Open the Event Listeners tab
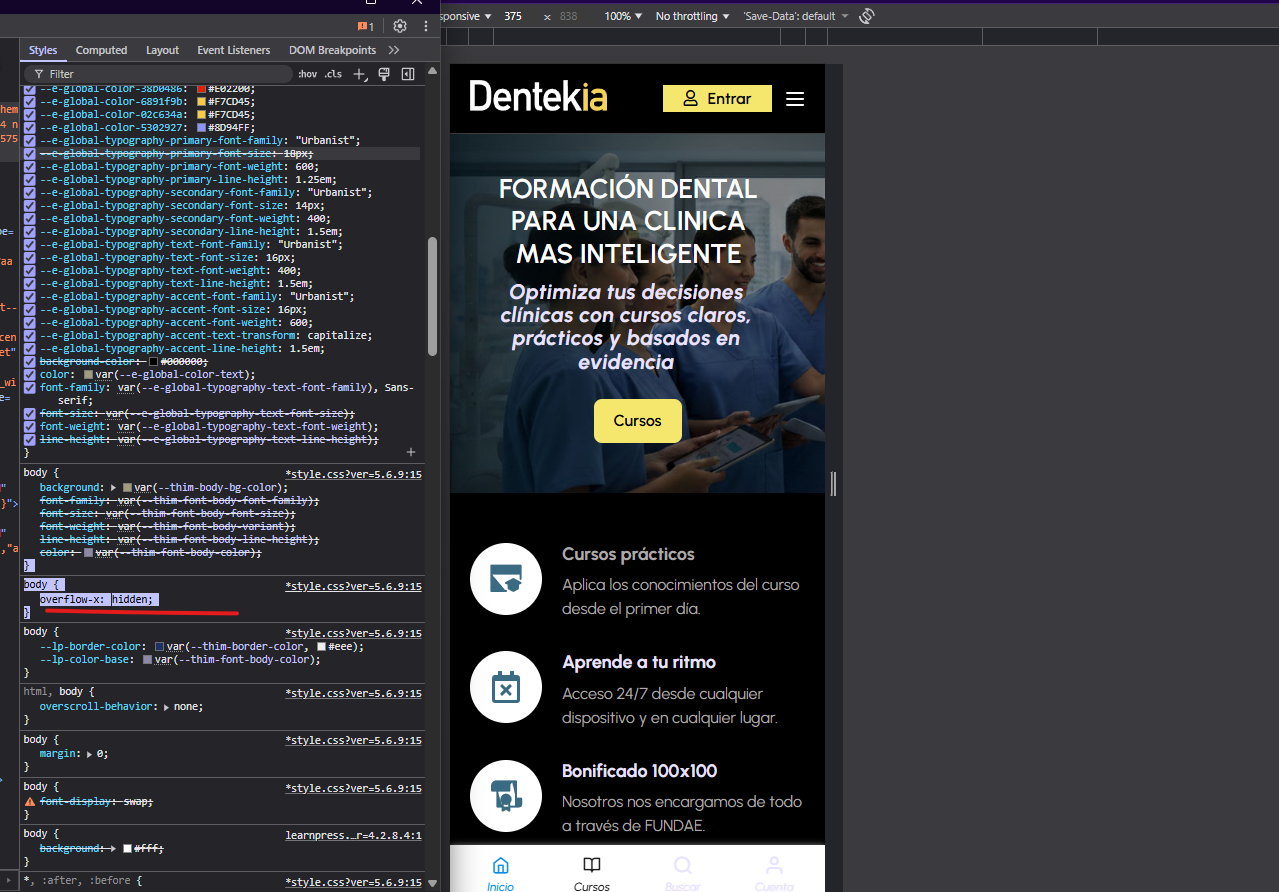The width and height of the screenshot is (1279, 892). pos(233,50)
